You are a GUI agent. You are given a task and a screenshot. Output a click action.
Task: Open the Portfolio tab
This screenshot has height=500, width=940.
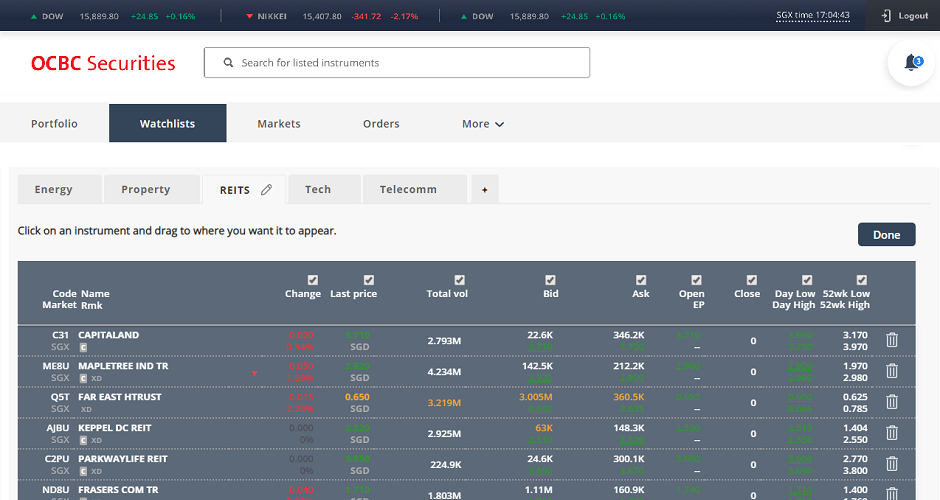coord(55,124)
